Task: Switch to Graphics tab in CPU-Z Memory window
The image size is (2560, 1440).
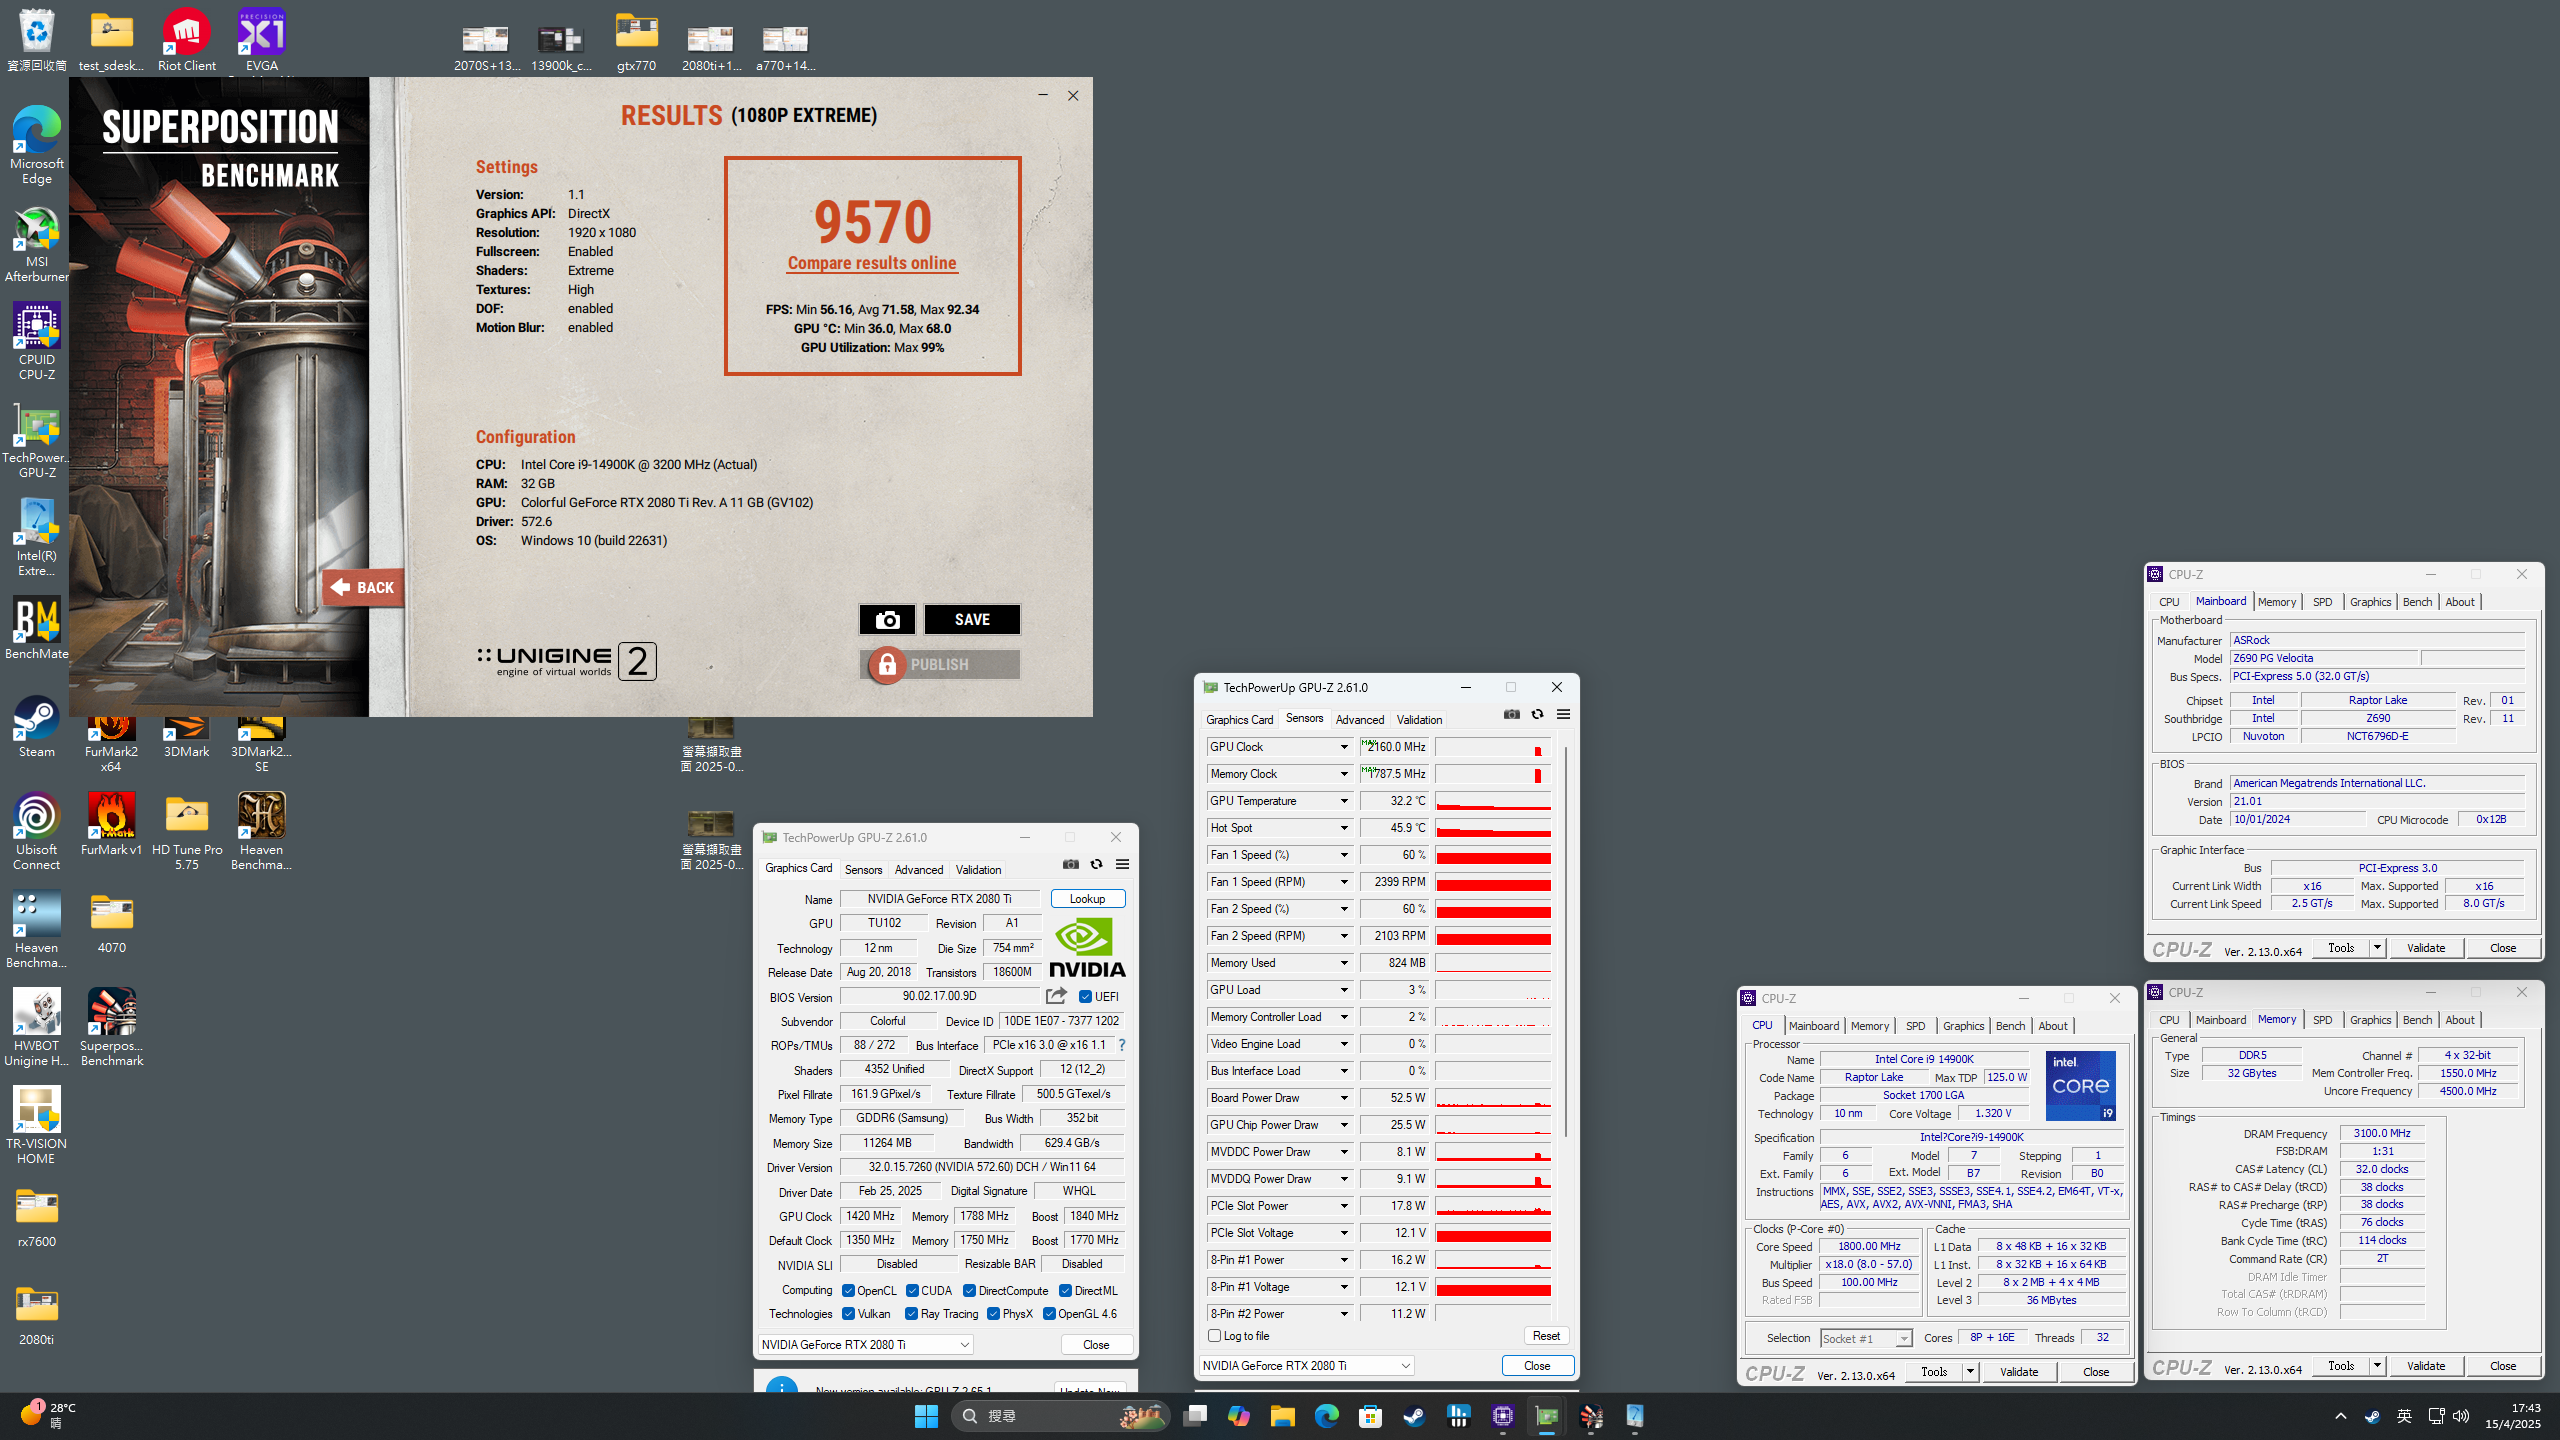Action: coord(2370,1020)
